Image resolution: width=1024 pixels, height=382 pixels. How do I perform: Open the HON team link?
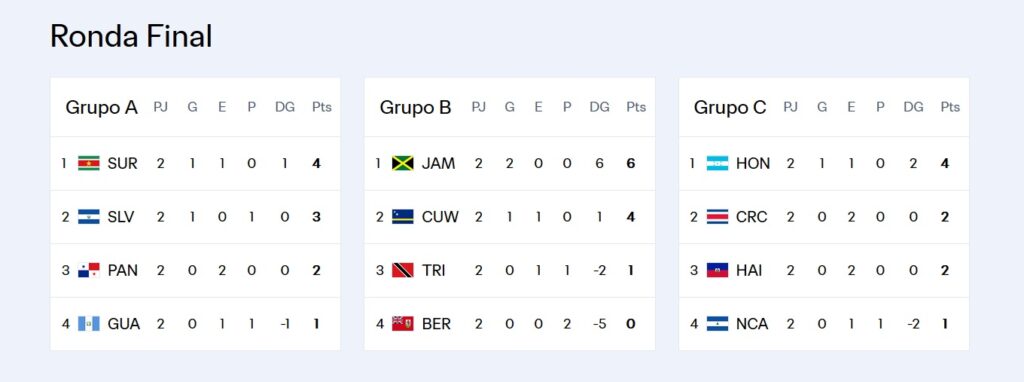pos(753,163)
